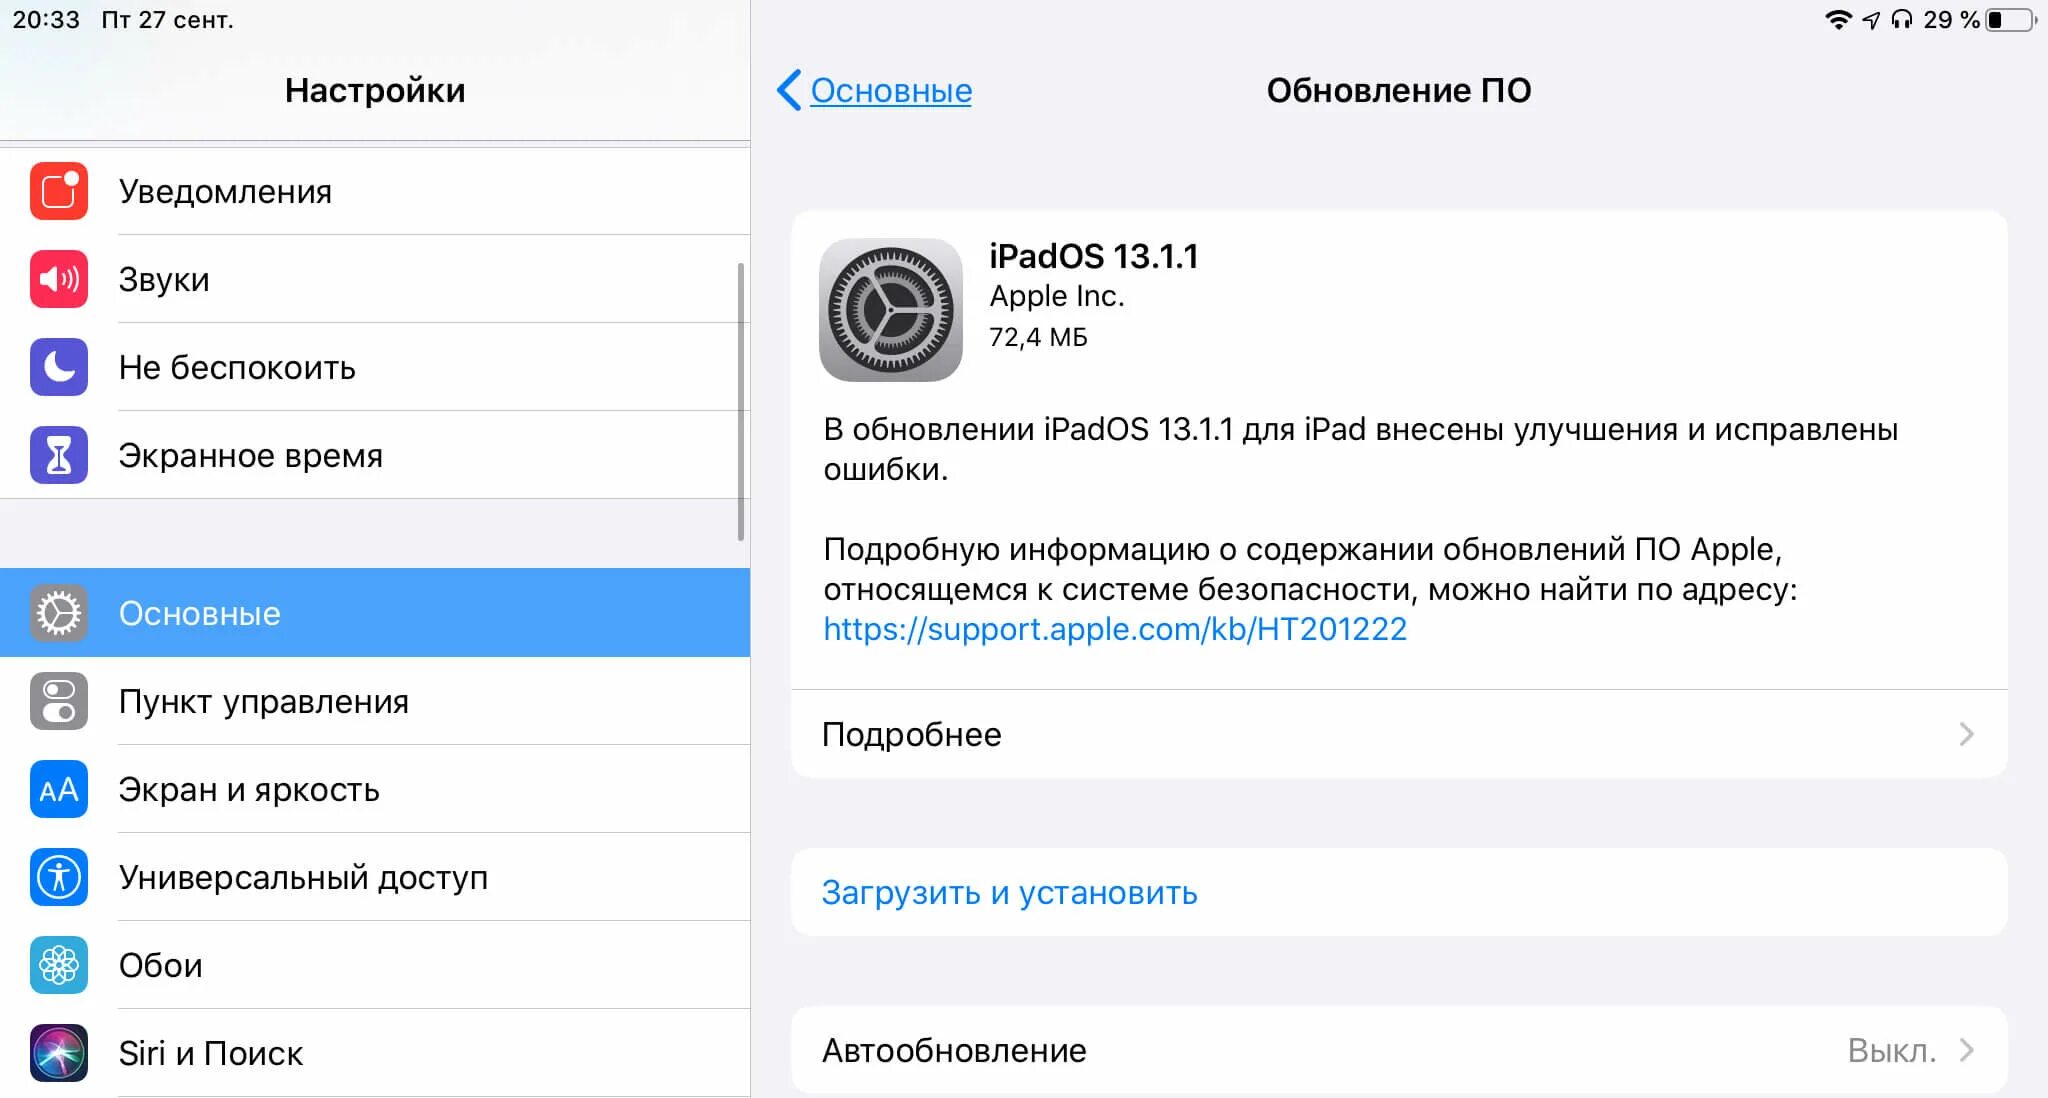Tap the chevron beside Выкл.
The image size is (2048, 1098).
tap(1966, 1050)
